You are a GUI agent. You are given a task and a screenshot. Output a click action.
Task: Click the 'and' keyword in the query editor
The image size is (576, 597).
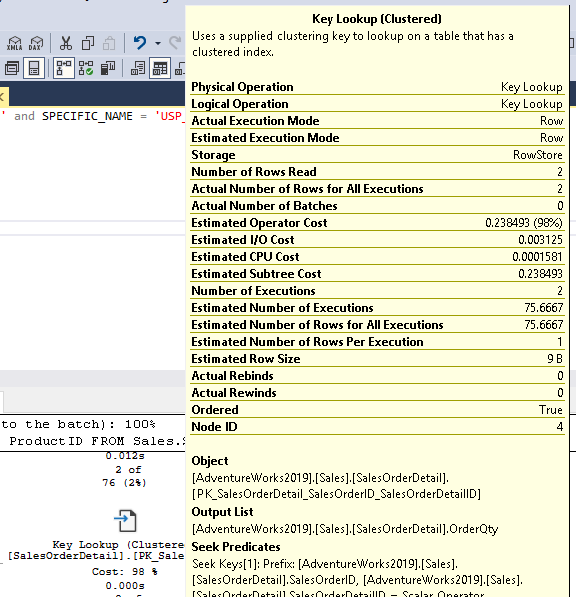click(24, 116)
